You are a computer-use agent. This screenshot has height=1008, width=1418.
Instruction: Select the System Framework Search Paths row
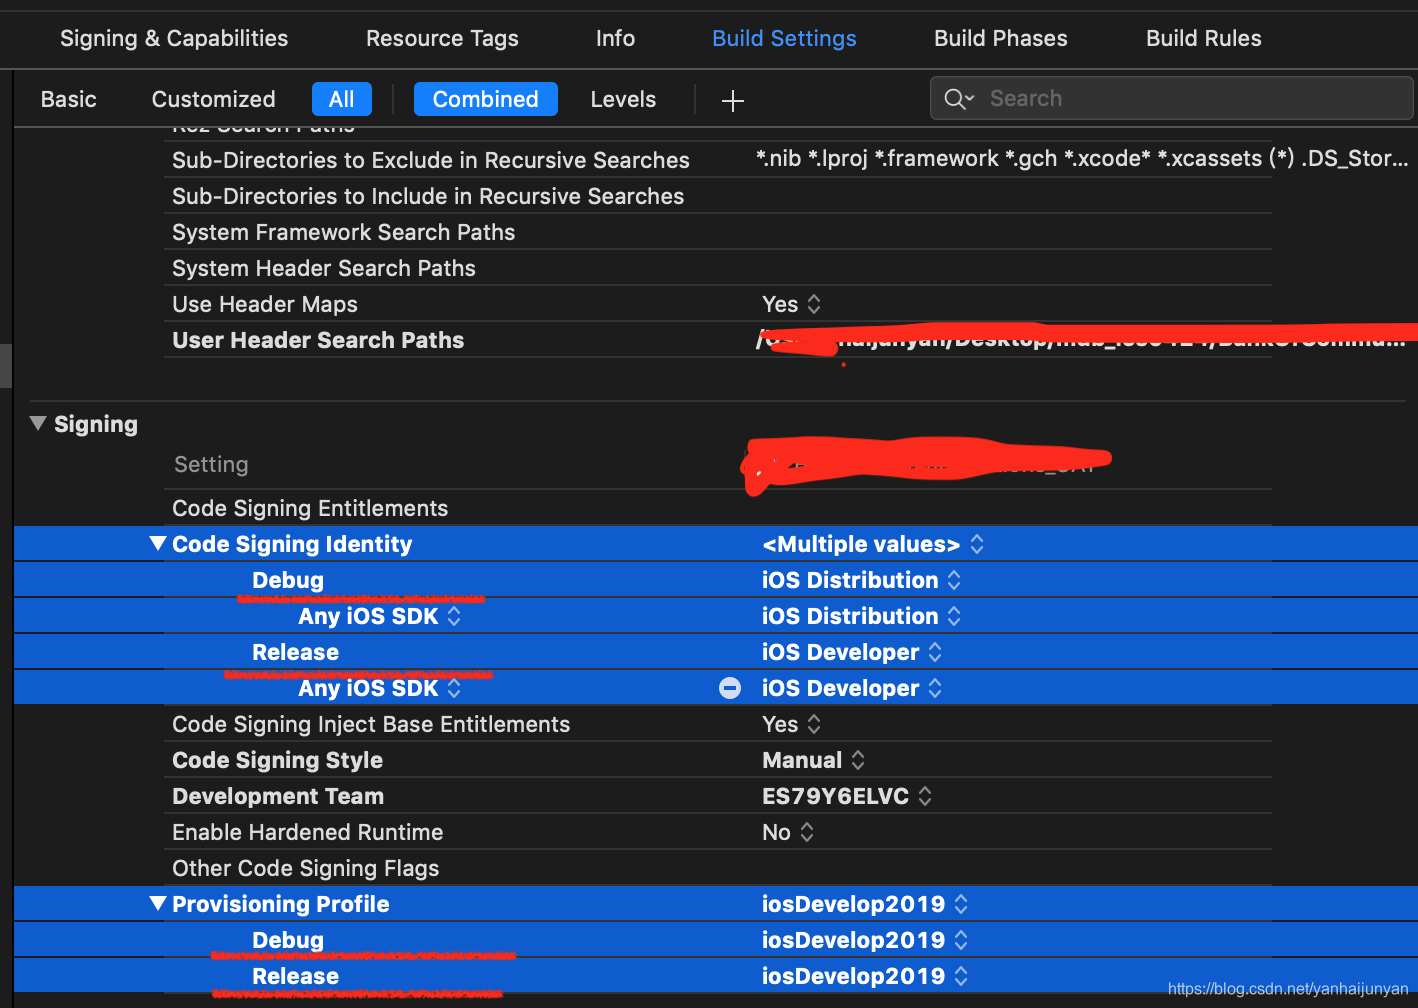pos(718,232)
